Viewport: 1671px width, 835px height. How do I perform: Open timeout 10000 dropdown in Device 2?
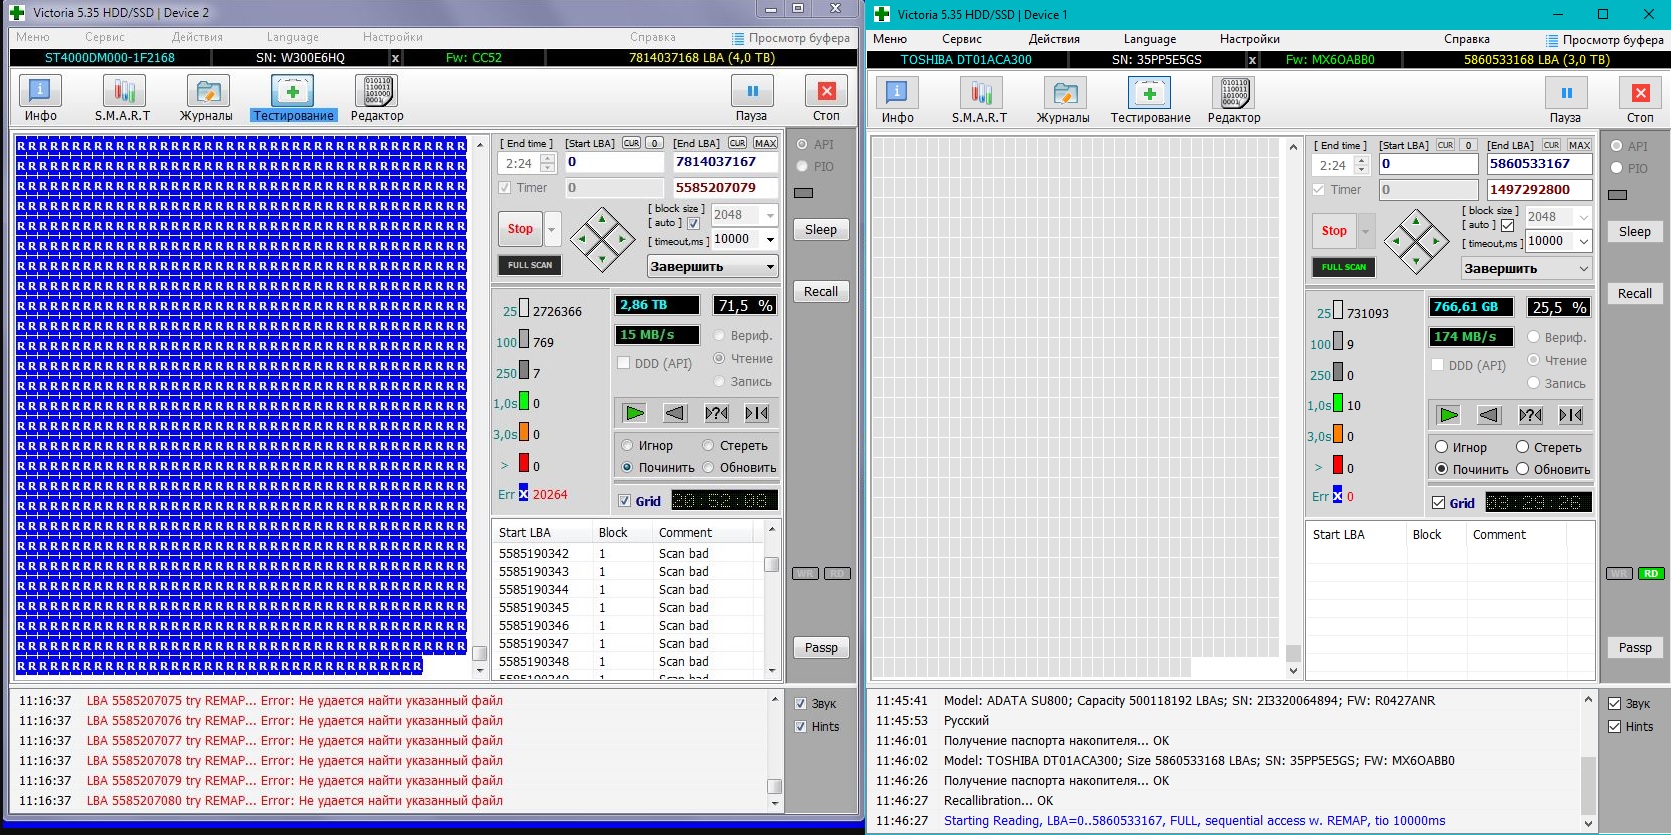(x=770, y=239)
